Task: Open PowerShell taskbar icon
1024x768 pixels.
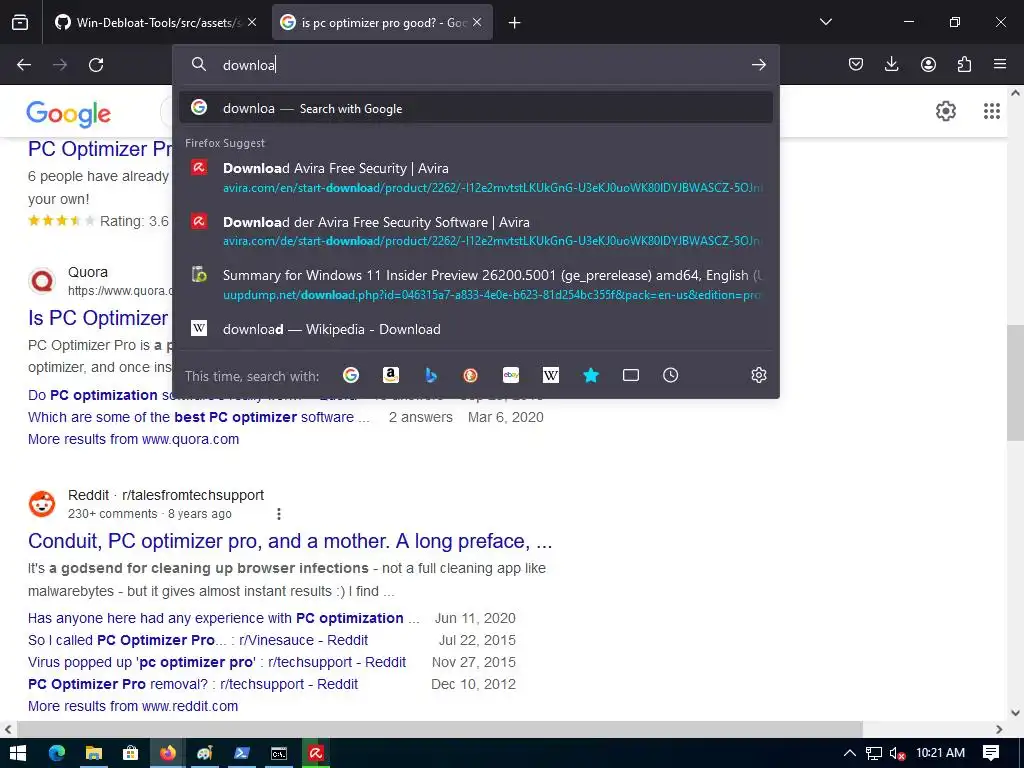Action: click(242, 753)
